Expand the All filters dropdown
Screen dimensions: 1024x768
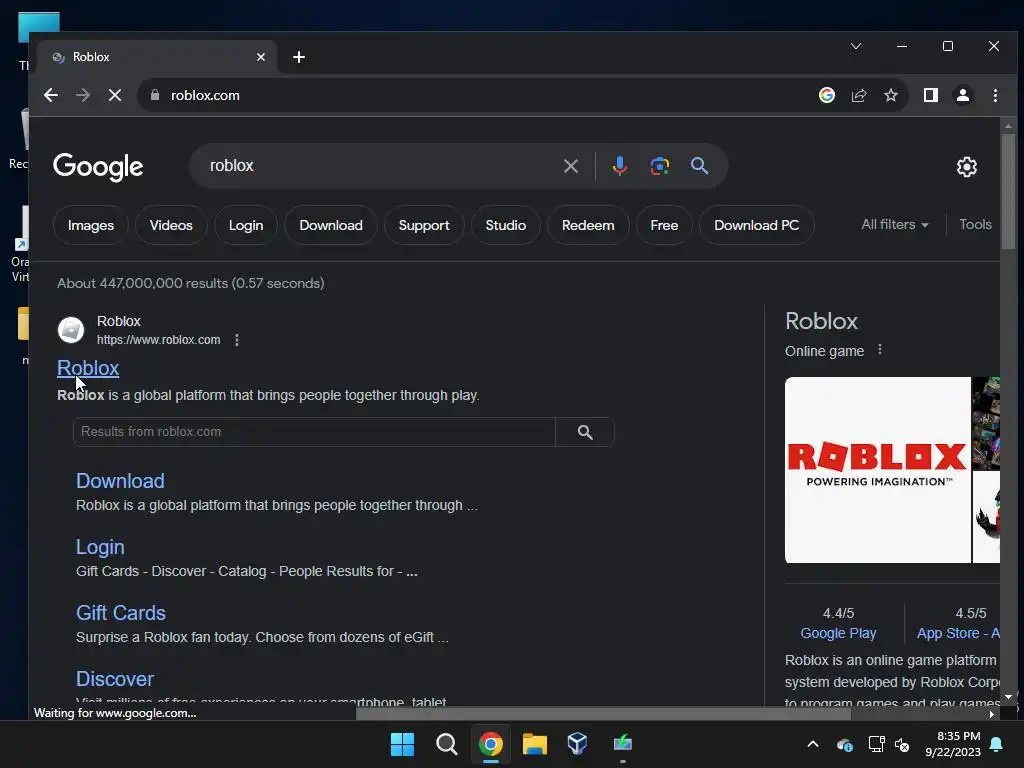click(x=895, y=225)
